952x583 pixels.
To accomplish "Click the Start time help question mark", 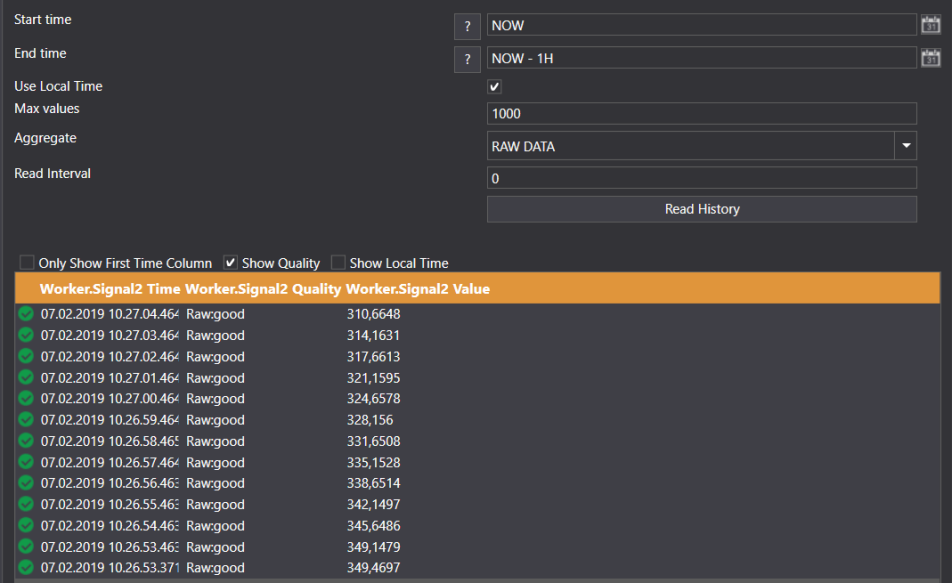I will point(467,27).
